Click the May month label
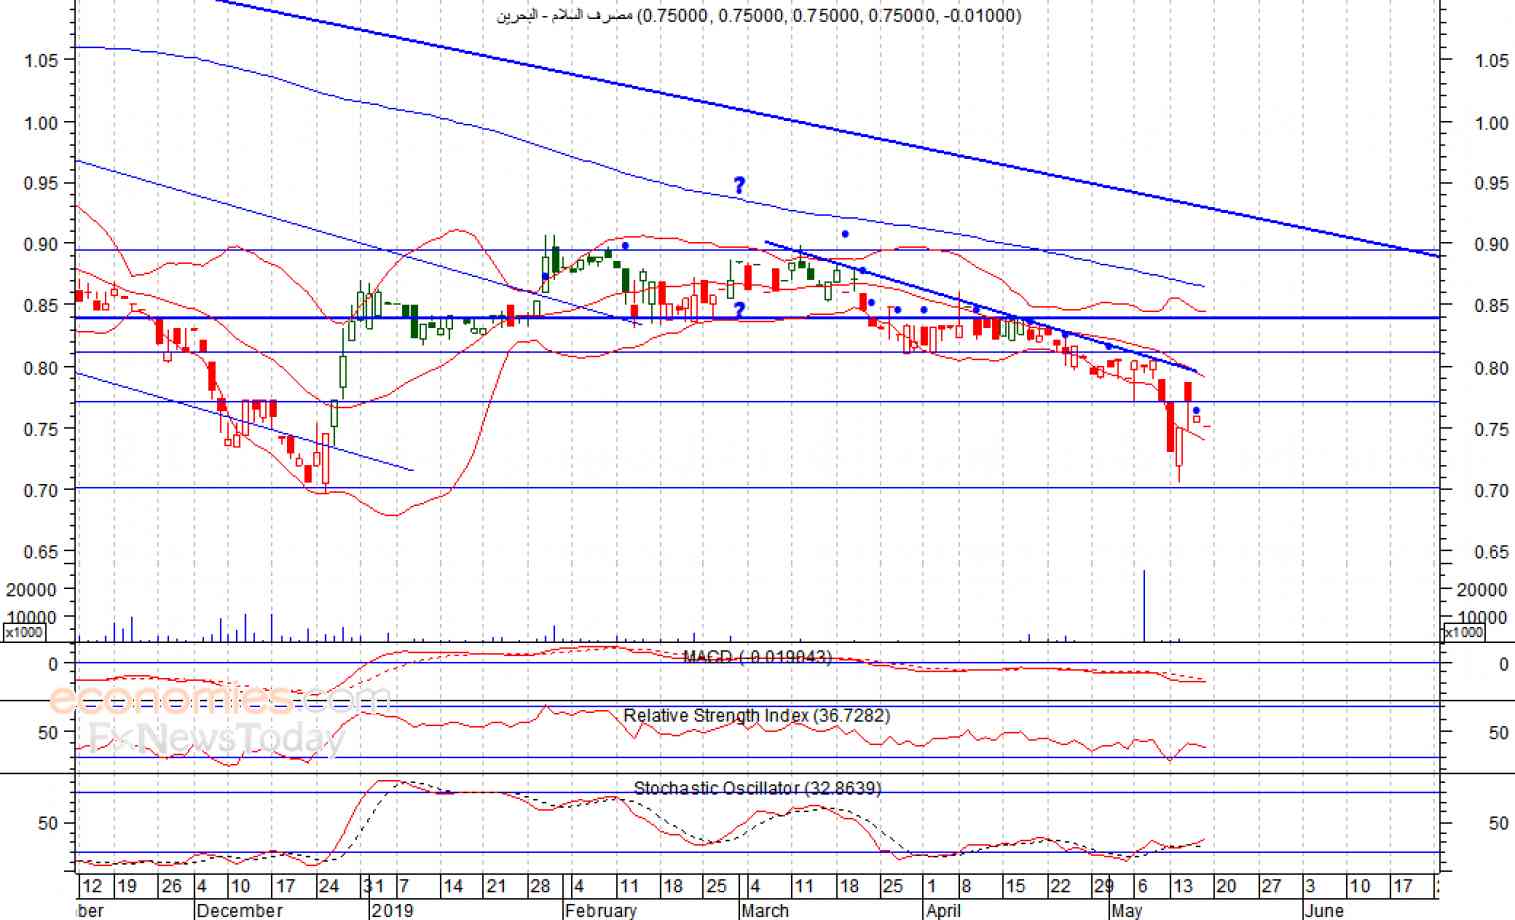Viewport: 1515px width, 920px height. (x=1126, y=910)
